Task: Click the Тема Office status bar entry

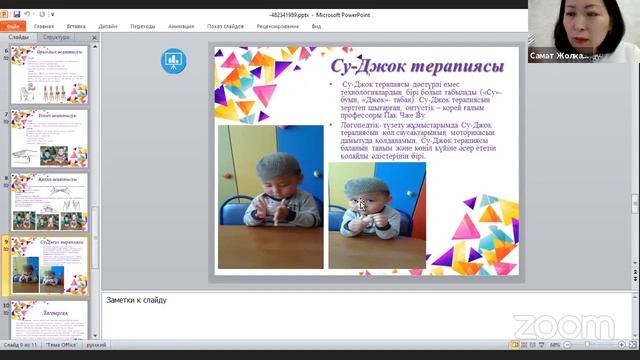Action: click(x=61, y=345)
